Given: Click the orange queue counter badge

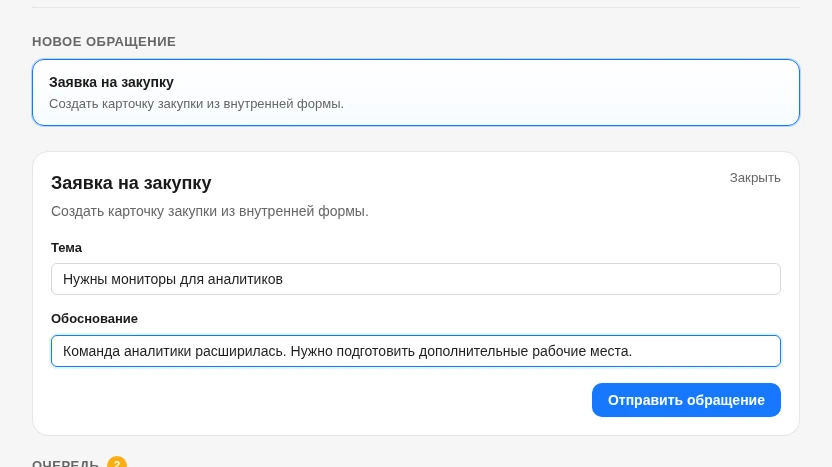Looking at the screenshot, I should [x=117, y=462].
